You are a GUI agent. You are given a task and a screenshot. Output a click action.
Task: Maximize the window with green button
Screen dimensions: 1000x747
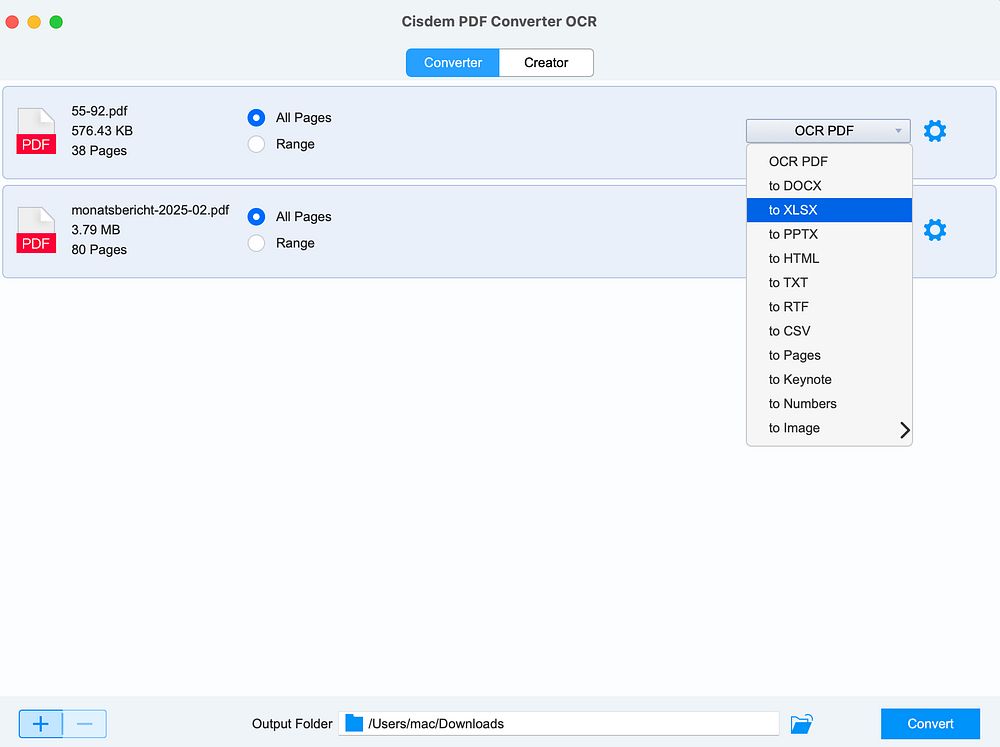[x=56, y=22]
